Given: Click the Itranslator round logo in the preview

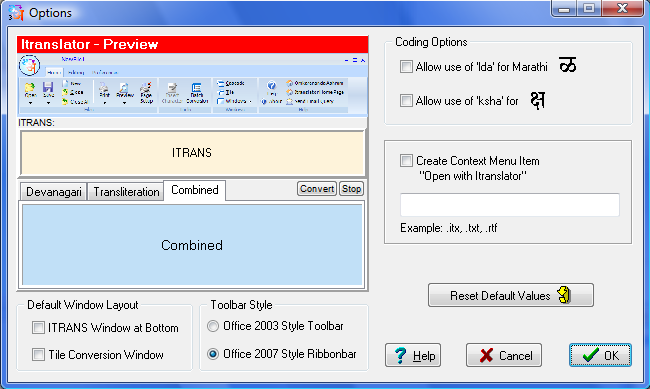Looking at the screenshot, I should 29,65.
